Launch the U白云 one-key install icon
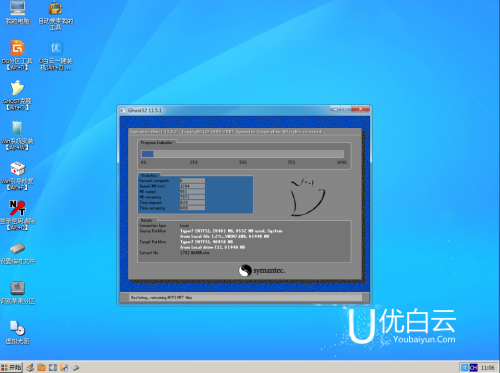The image size is (500, 373). [x=55, y=55]
